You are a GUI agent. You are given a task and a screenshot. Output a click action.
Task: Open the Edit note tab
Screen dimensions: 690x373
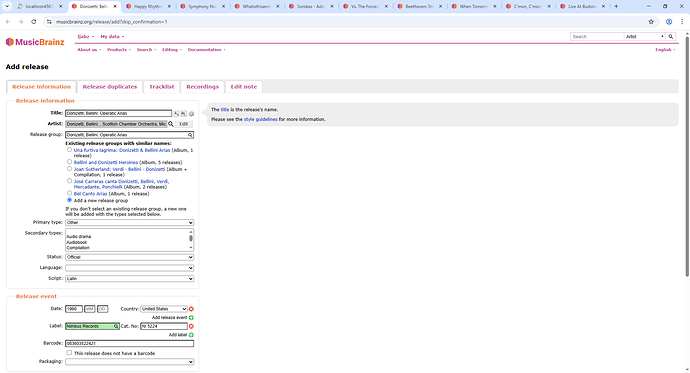(x=244, y=87)
